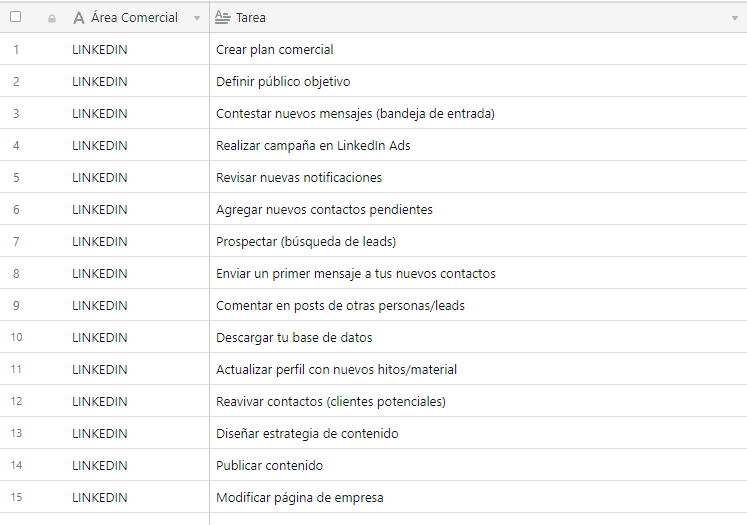747x525 pixels.
Task: Click row number 2
Action: 16,81
